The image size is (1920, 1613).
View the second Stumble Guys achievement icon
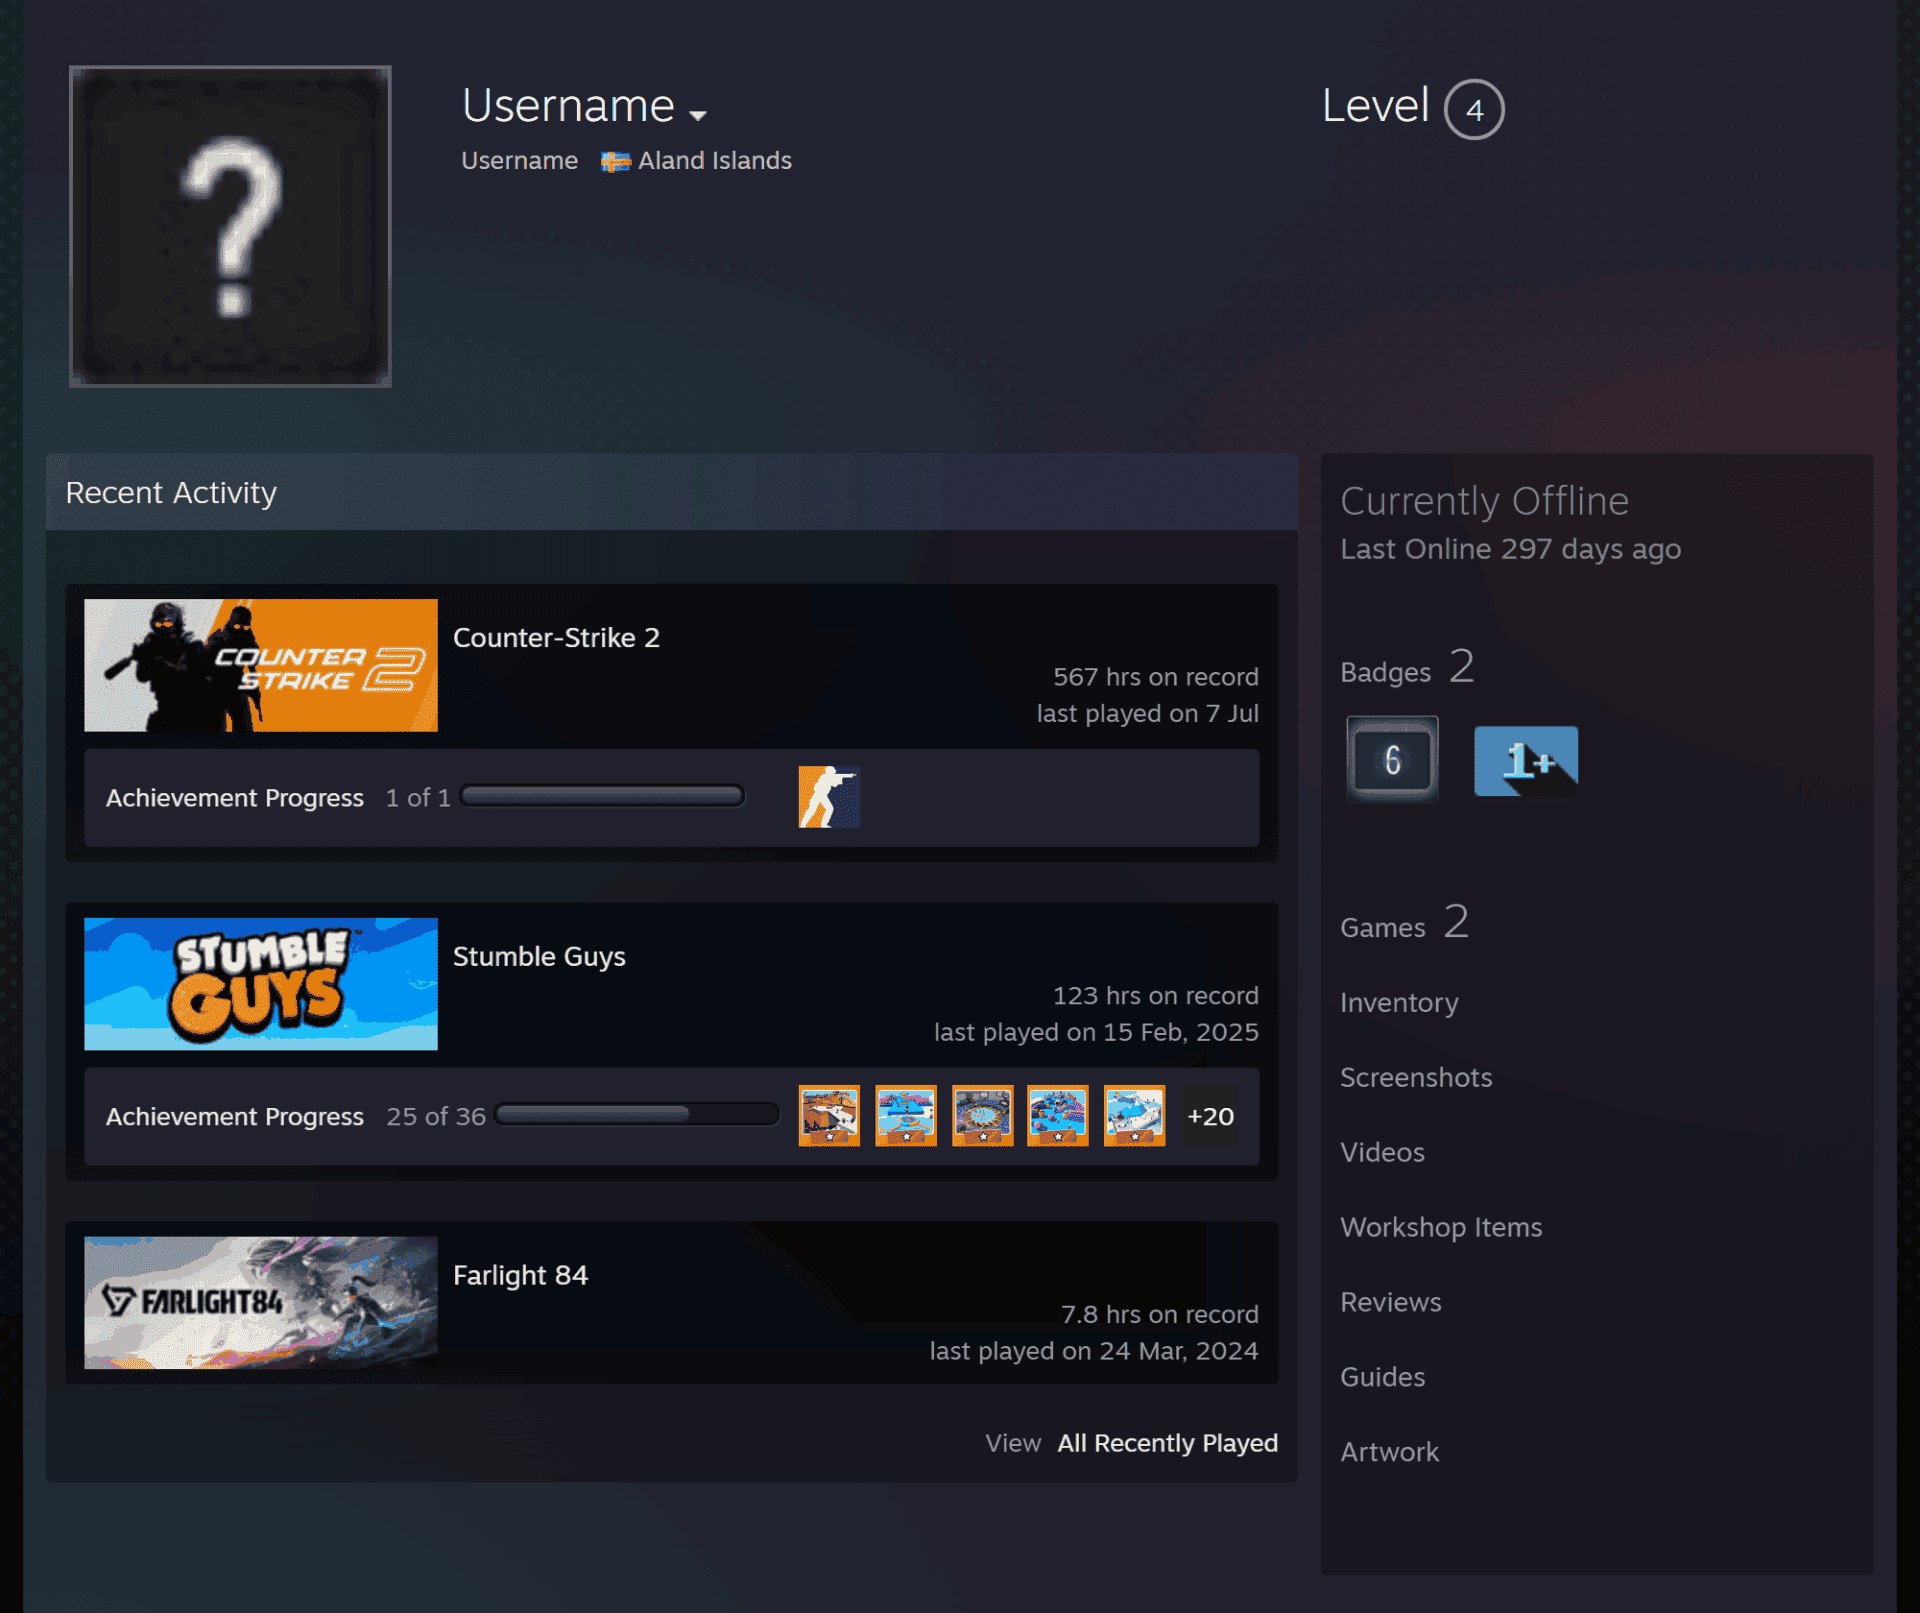coord(906,1115)
